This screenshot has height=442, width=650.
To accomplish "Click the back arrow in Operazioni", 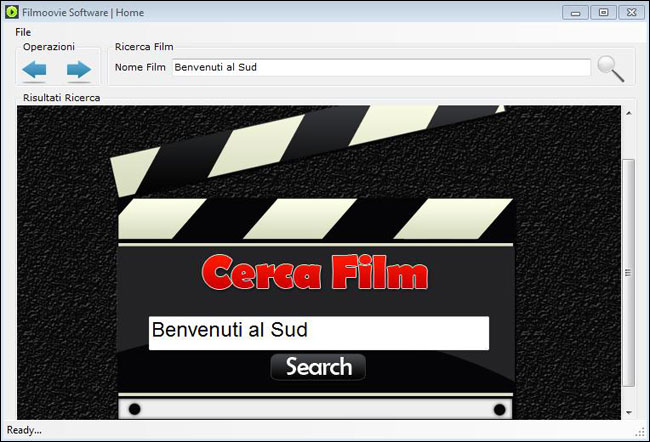I will tap(34, 70).
